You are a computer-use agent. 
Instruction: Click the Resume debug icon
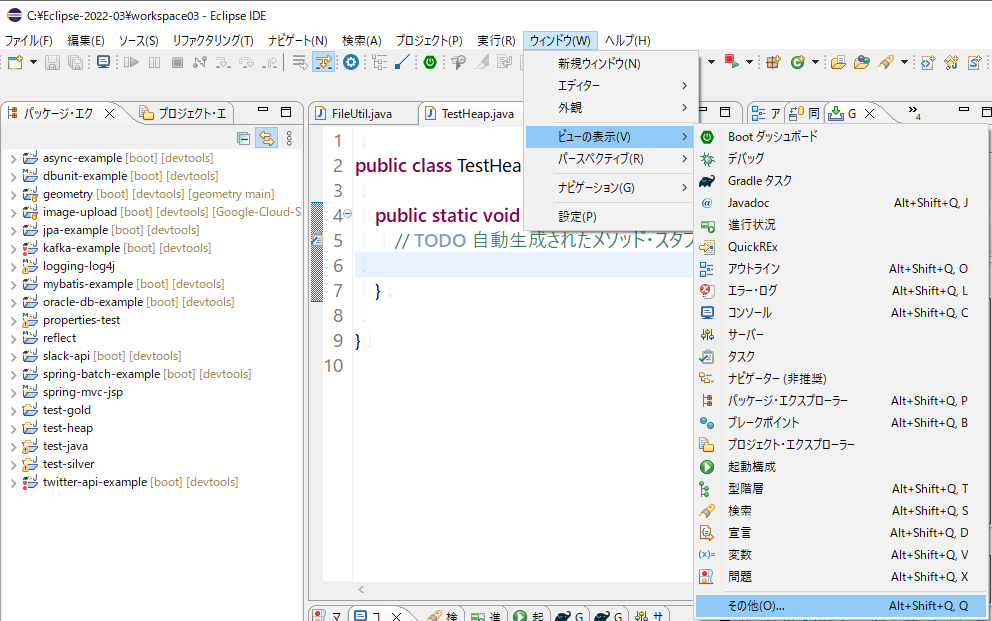click(131, 62)
